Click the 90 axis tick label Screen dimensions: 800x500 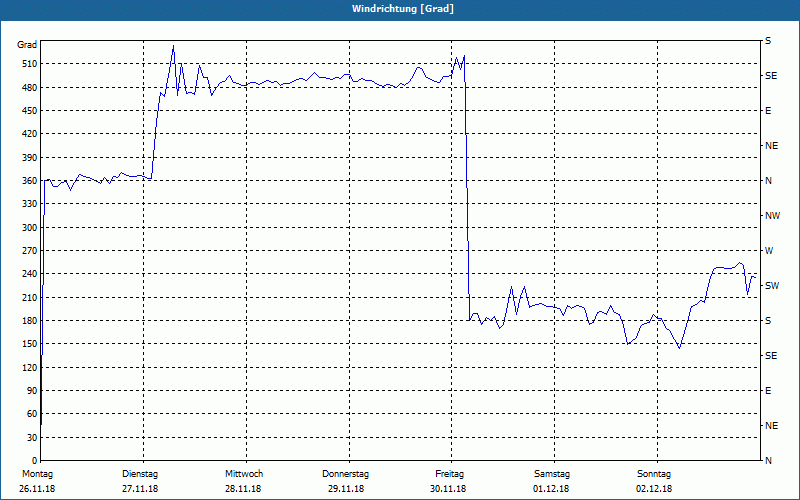coord(32,391)
